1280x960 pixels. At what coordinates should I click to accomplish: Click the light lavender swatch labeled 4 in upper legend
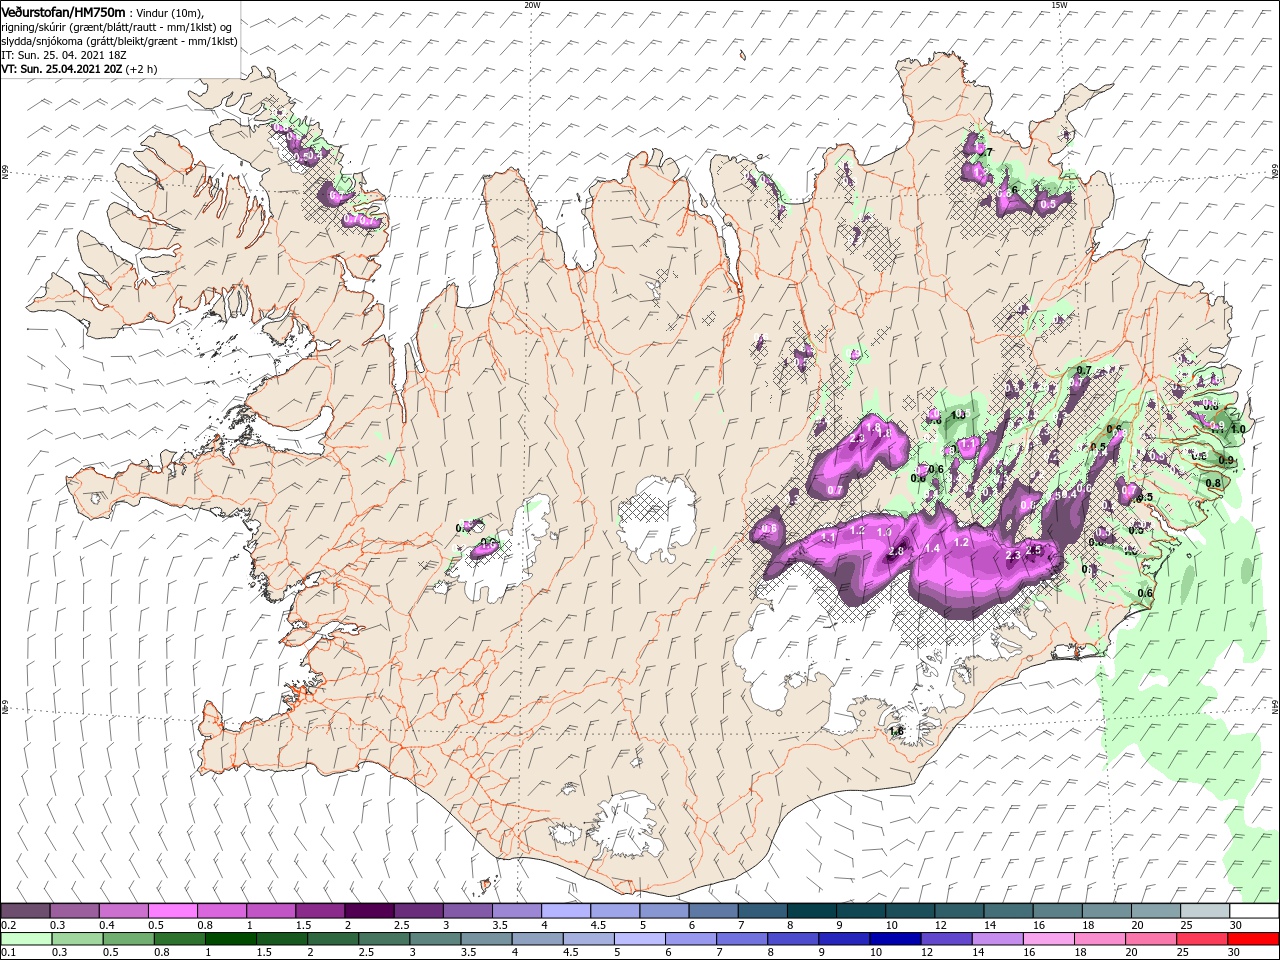pyautogui.click(x=564, y=910)
